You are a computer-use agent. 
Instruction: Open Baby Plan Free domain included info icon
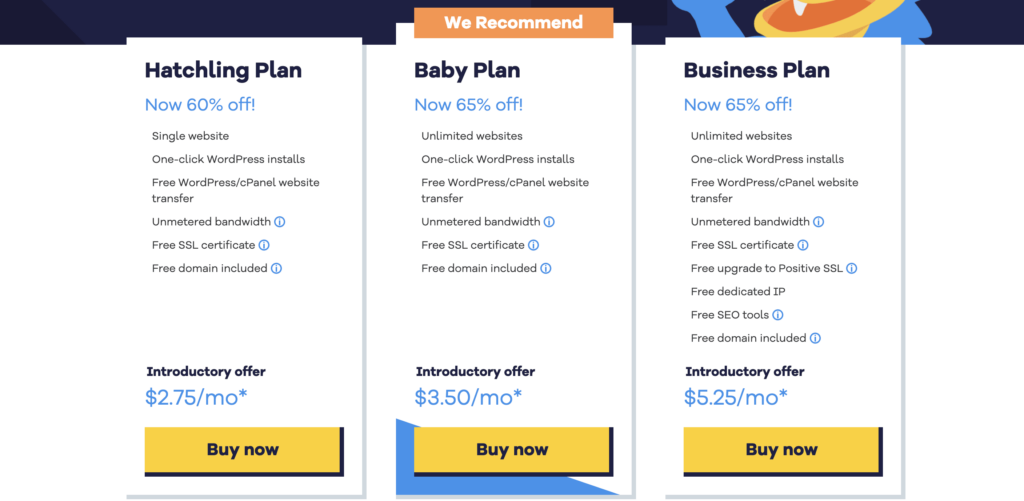click(x=546, y=268)
